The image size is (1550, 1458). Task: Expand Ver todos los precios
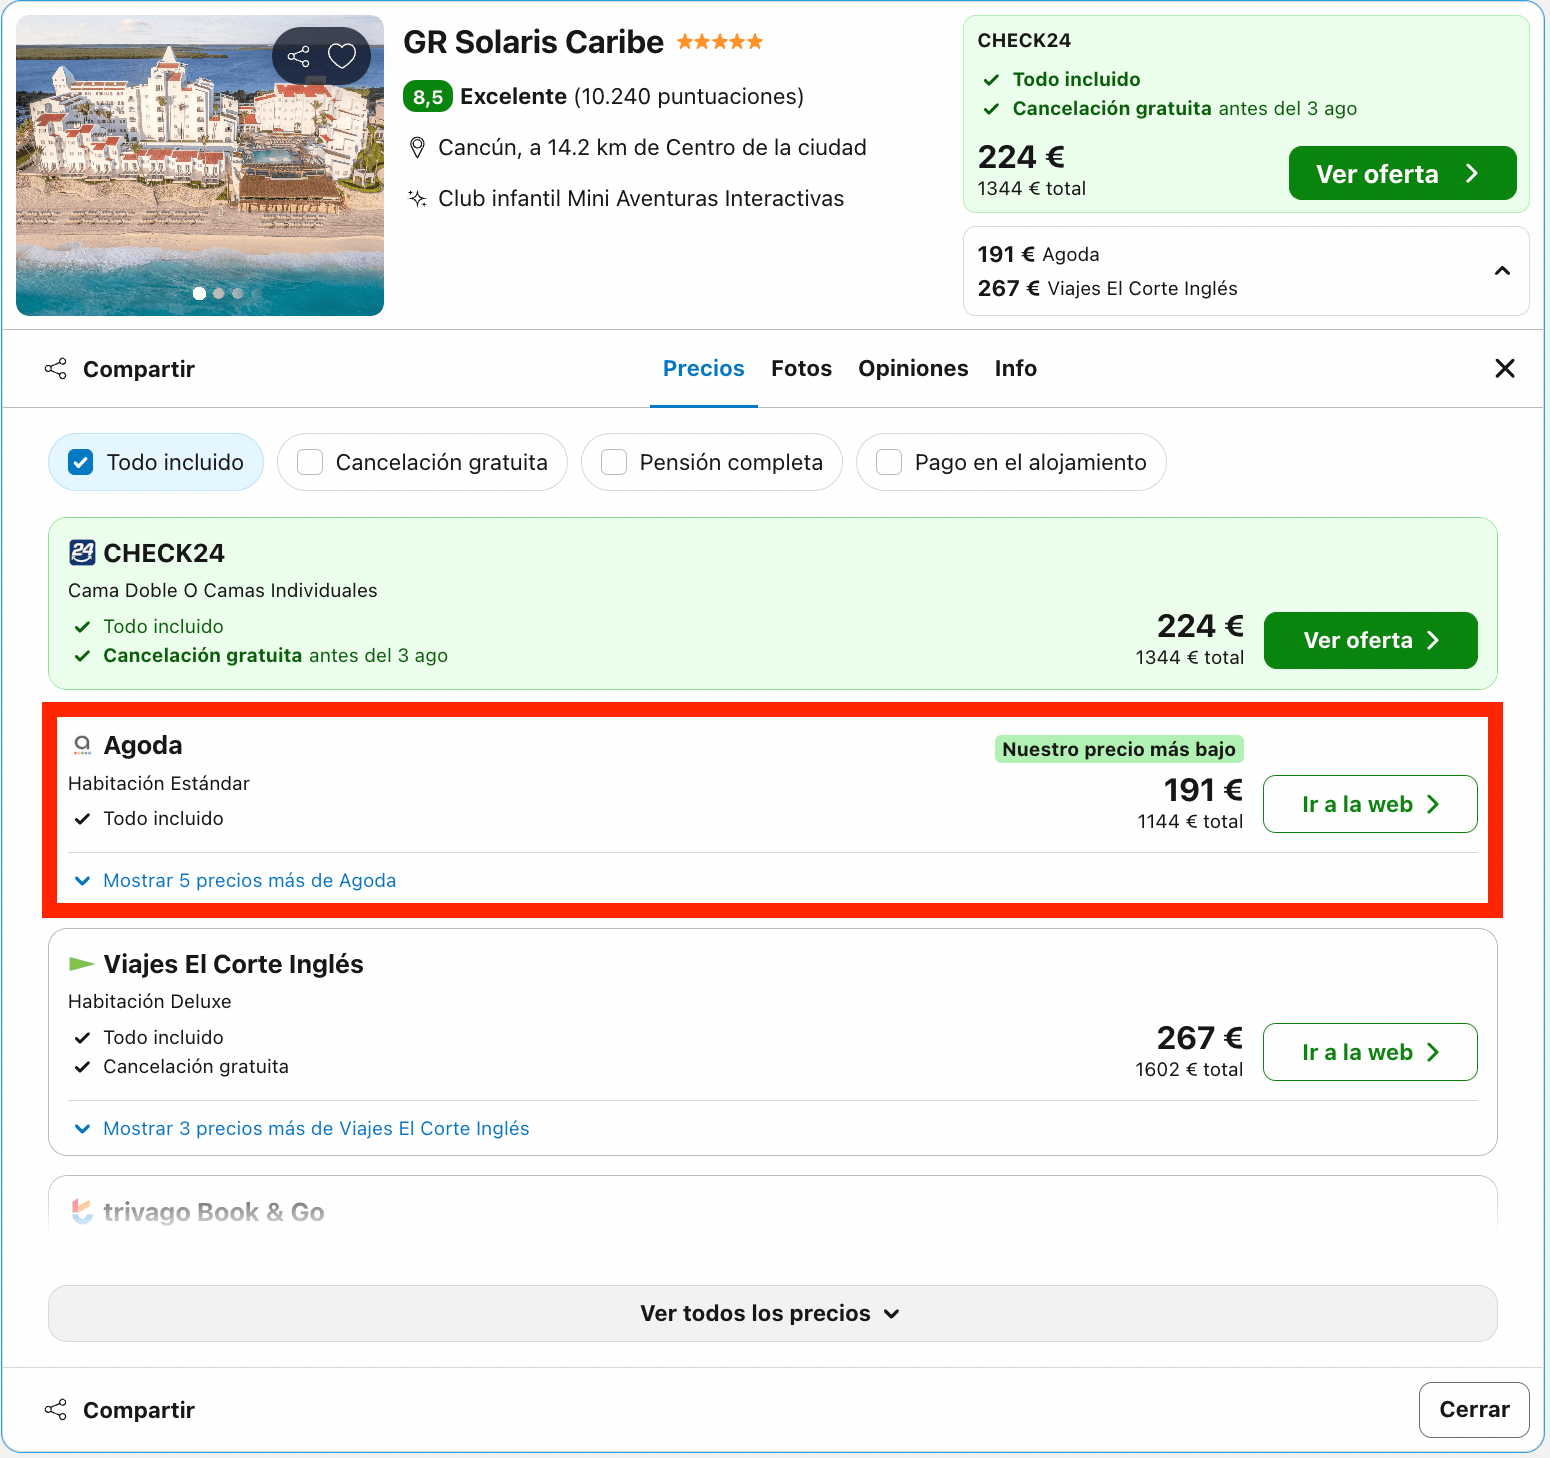pos(773,1313)
